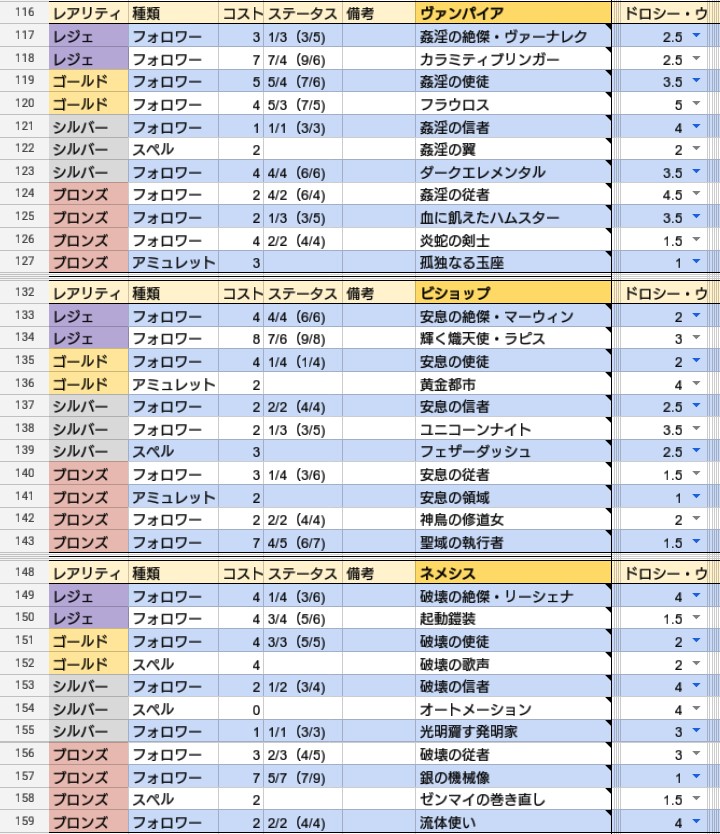Click cost cell 0 for オートメーション
This screenshot has width=720, height=834.
click(x=241, y=709)
